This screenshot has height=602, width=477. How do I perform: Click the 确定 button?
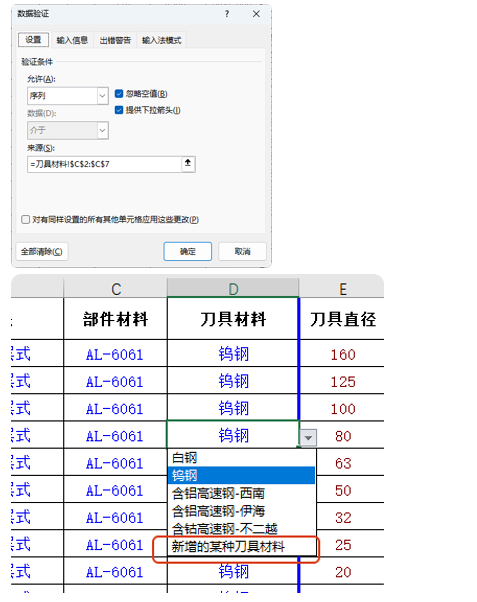[x=188, y=251]
